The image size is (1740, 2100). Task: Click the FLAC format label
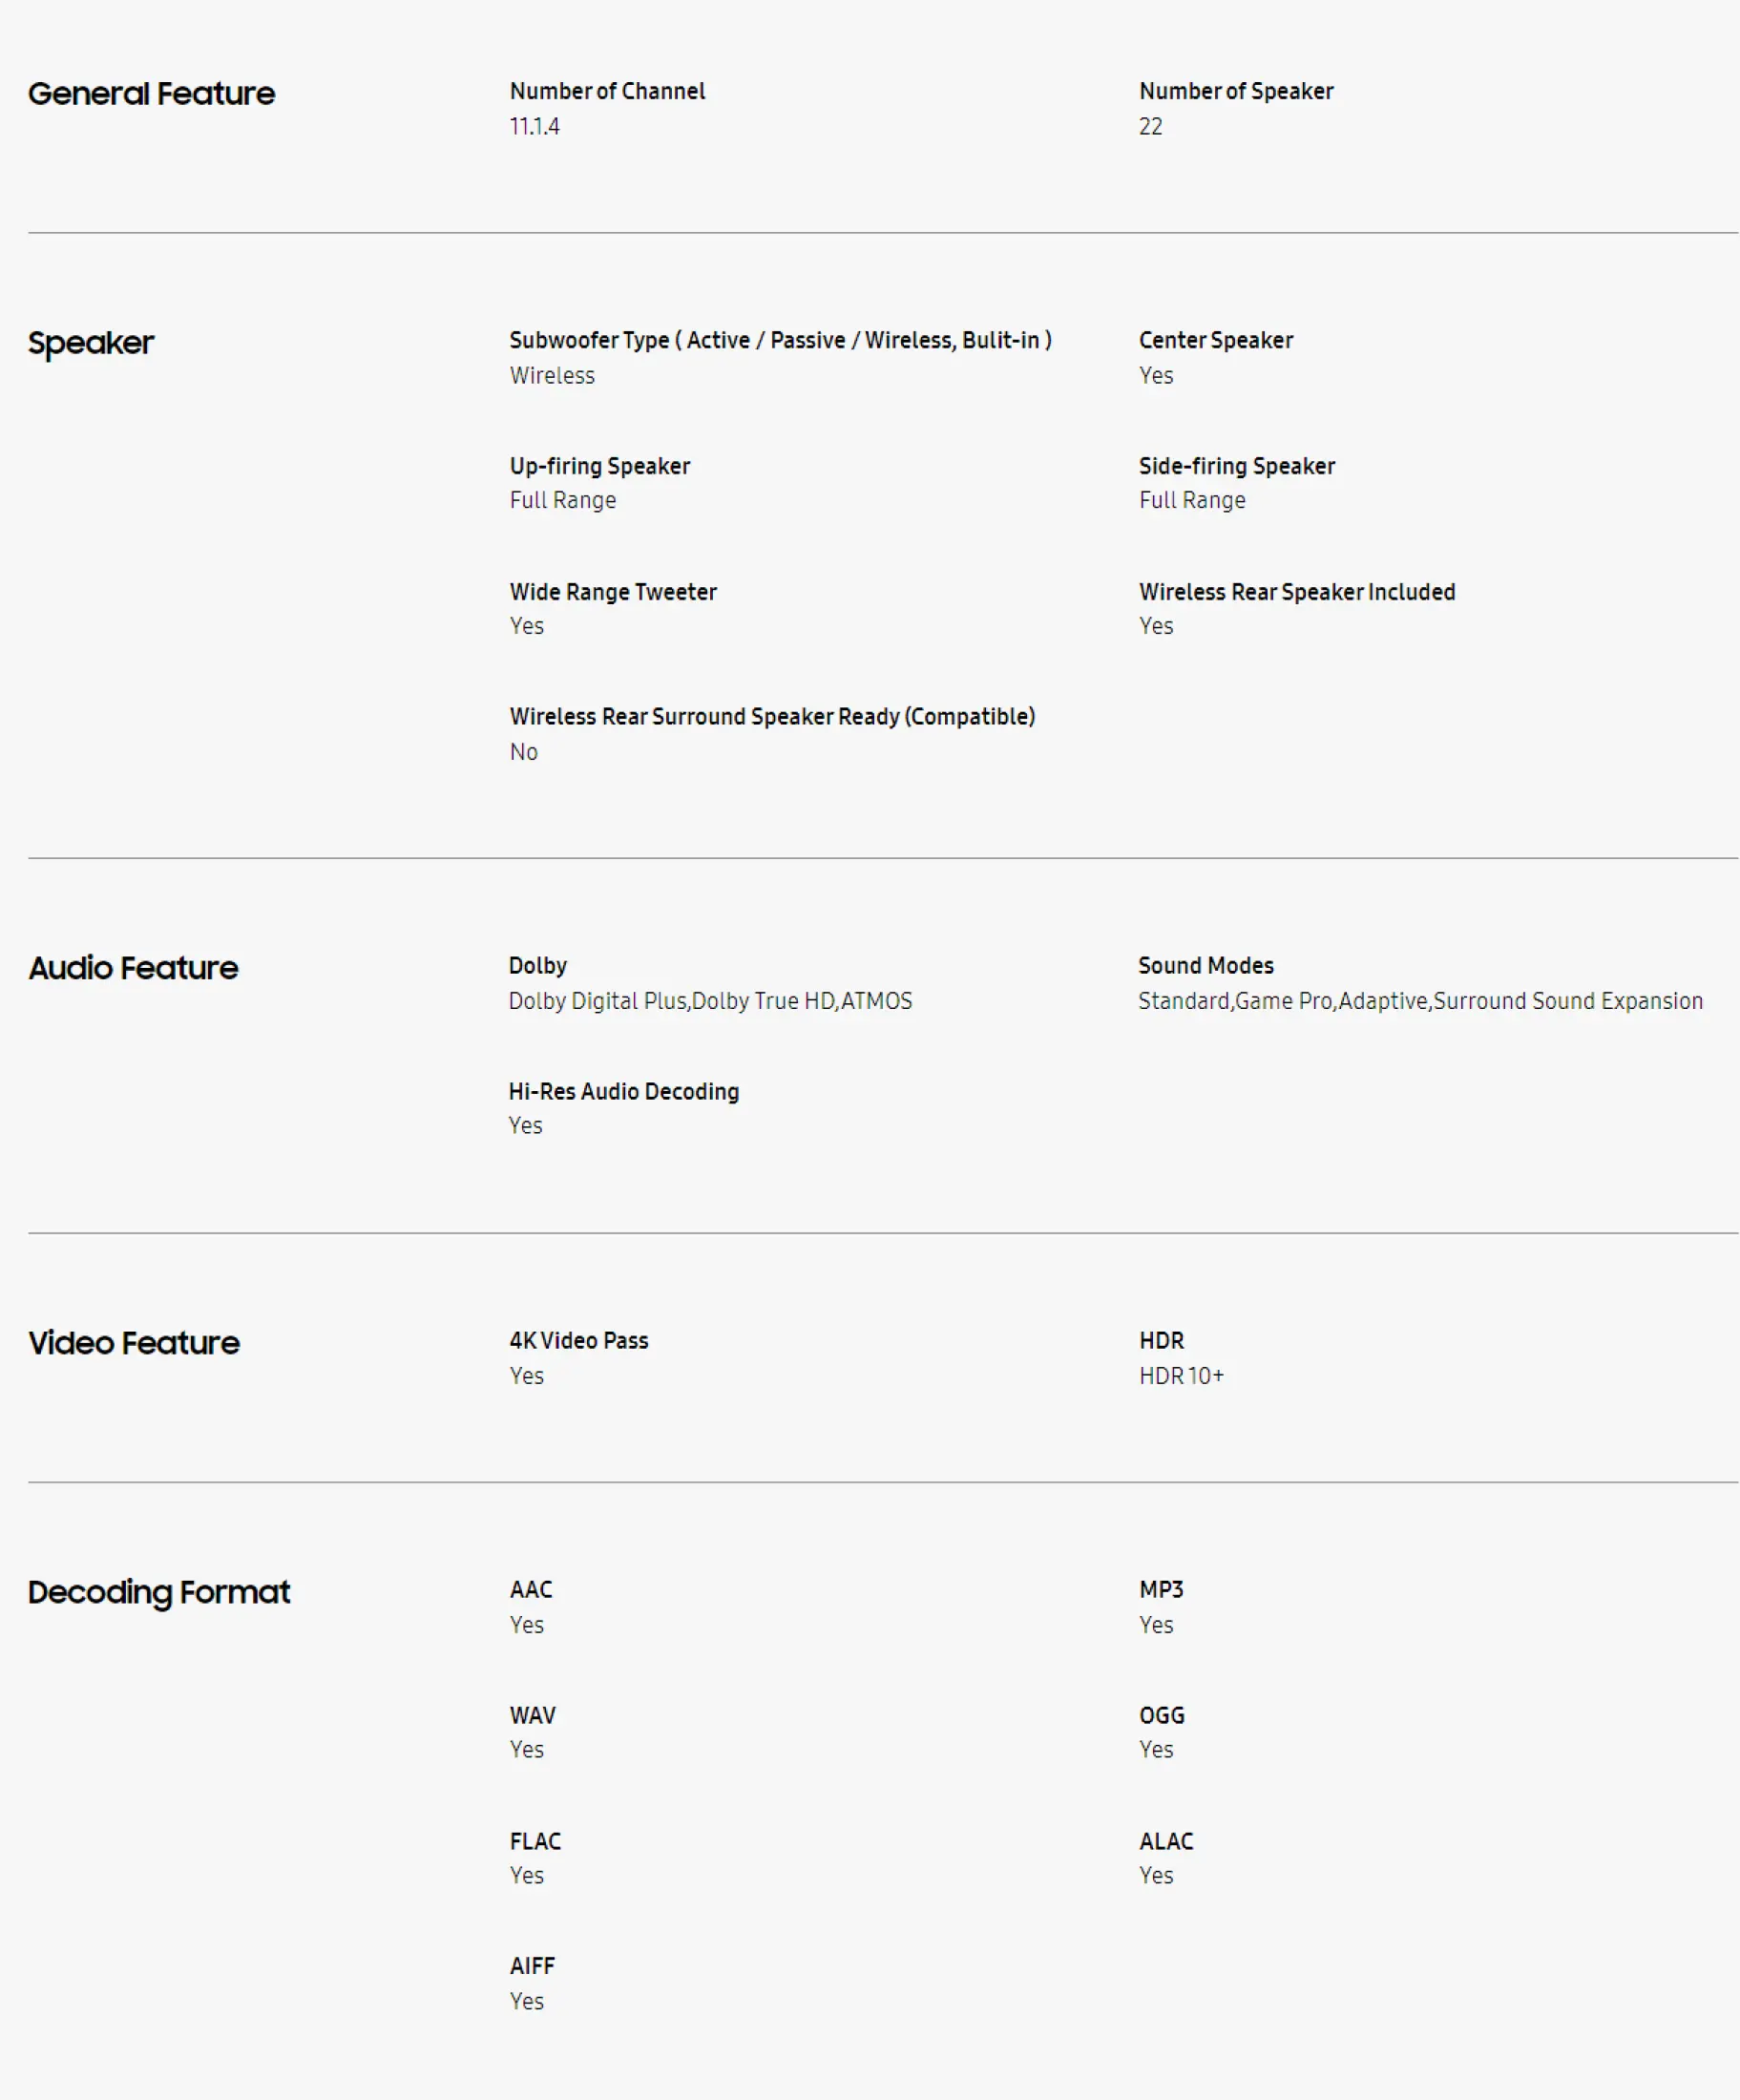pyautogui.click(x=535, y=1841)
